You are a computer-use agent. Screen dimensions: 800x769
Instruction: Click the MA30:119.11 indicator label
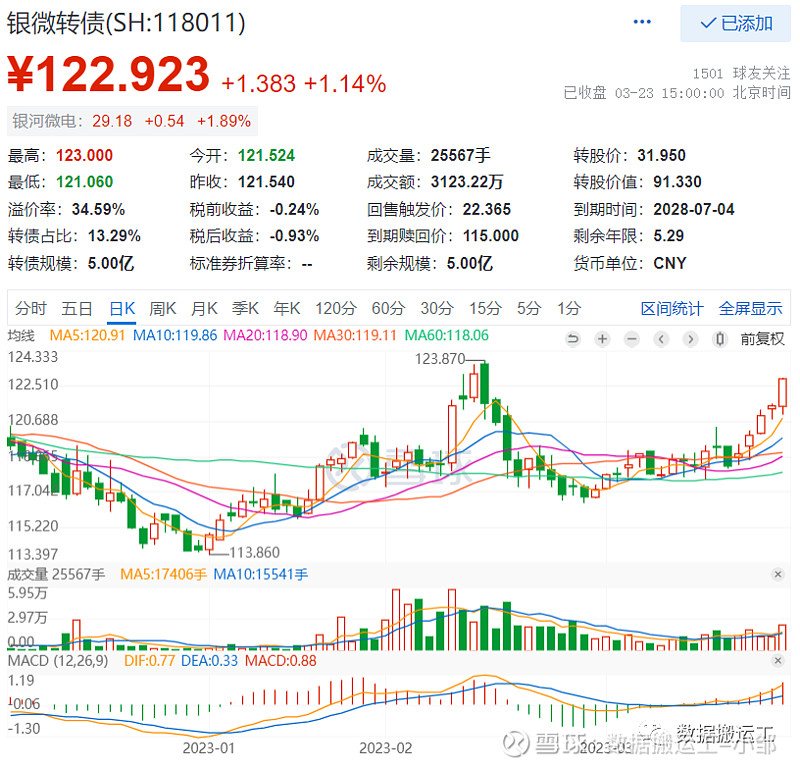(x=355, y=336)
